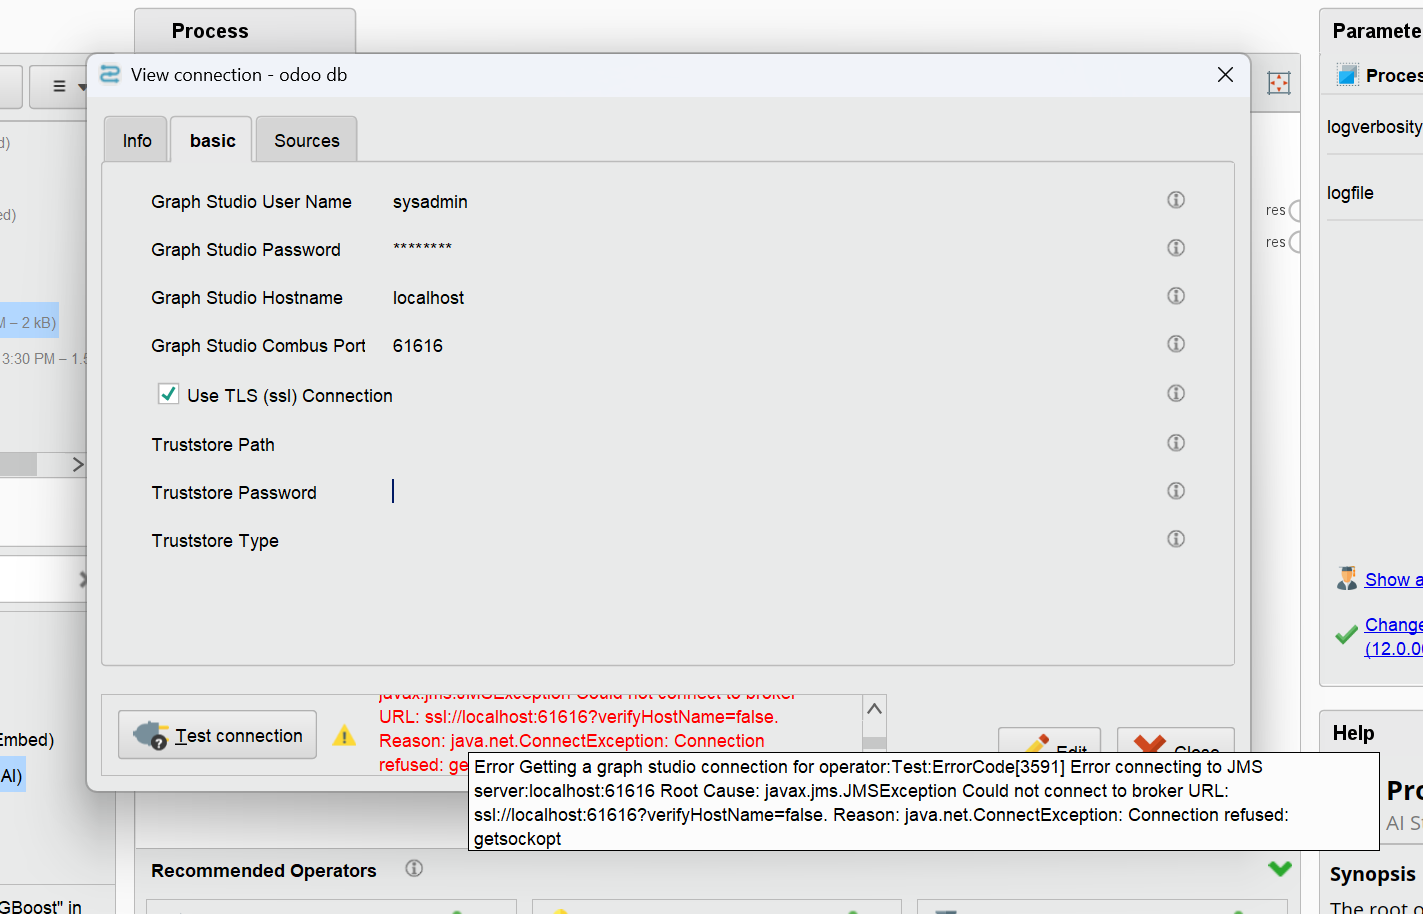This screenshot has height=914, width=1423.
Task: Click the user icon beside the Show link
Action: [1347, 579]
